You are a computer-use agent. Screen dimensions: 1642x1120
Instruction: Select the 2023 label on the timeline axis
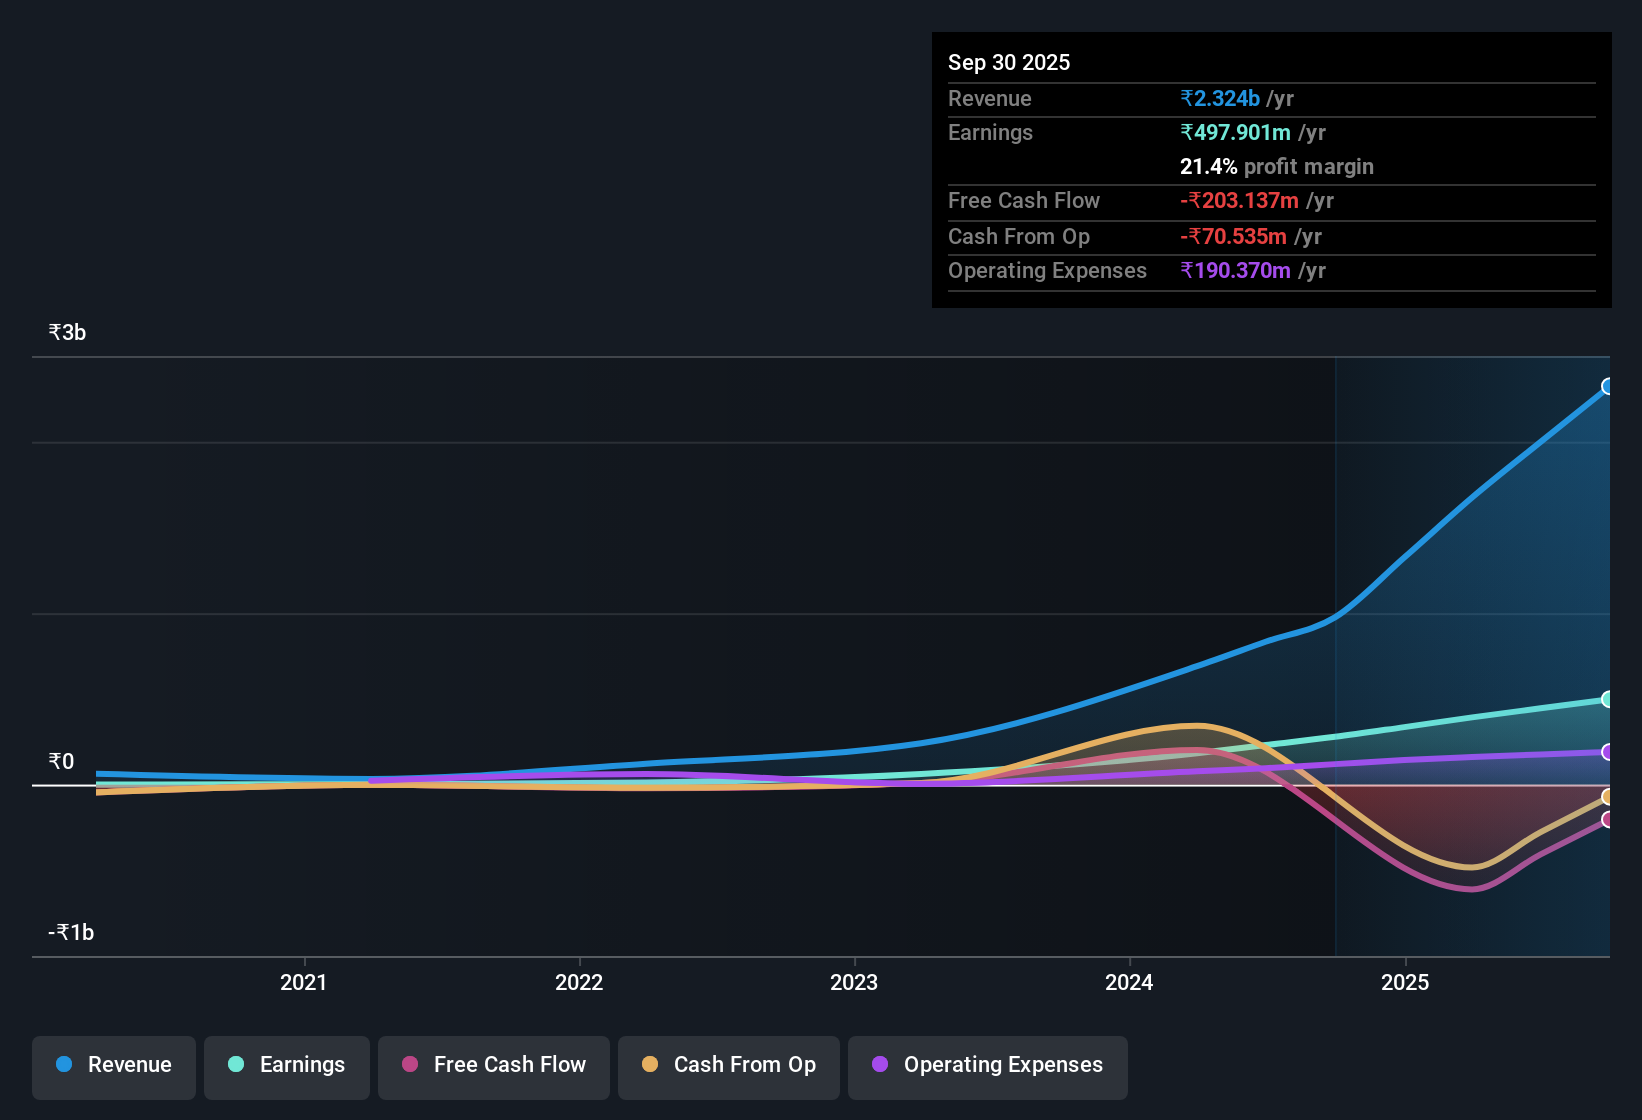pyautogui.click(x=855, y=982)
